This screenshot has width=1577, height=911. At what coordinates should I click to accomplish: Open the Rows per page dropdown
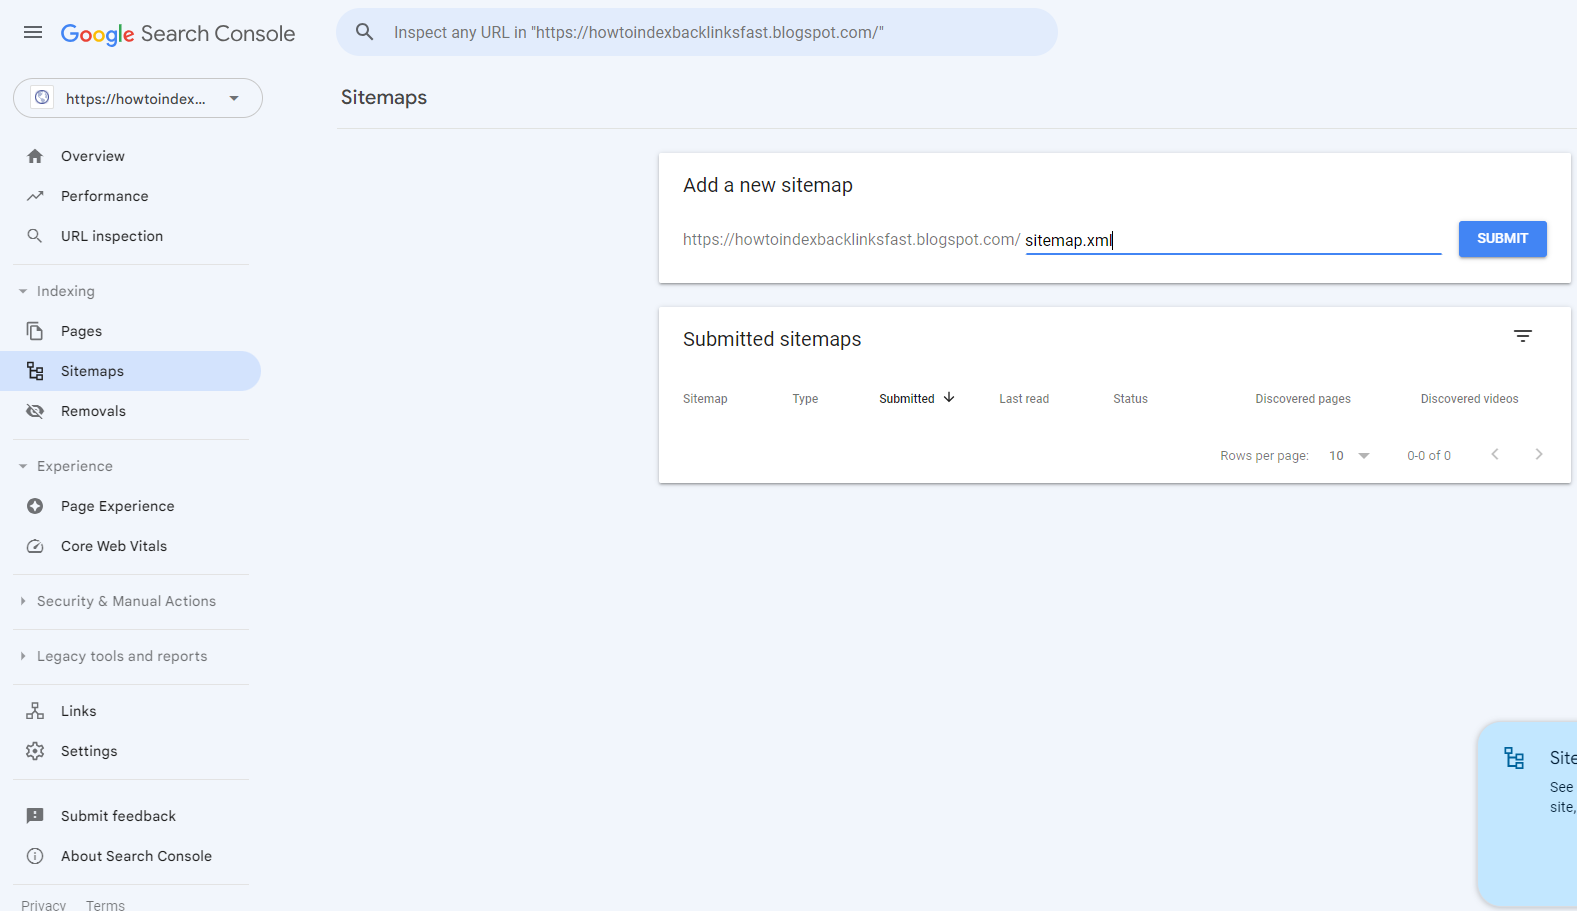pyautogui.click(x=1349, y=456)
